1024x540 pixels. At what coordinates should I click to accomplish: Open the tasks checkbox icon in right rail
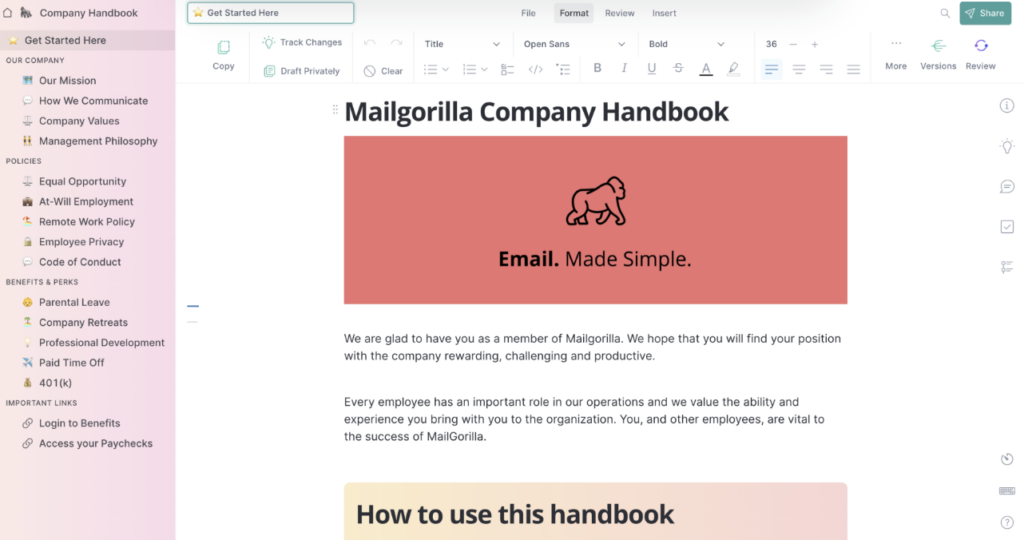tap(1007, 227)
